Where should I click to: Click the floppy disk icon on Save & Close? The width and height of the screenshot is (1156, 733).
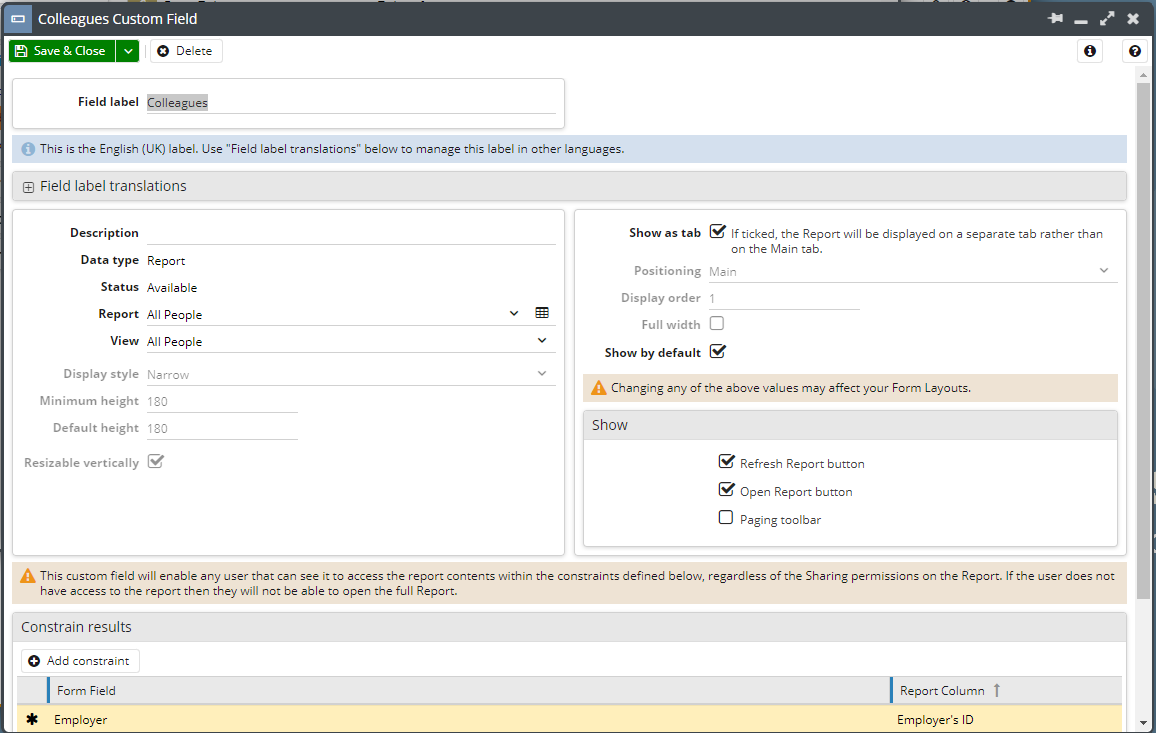tap(23, 50)
